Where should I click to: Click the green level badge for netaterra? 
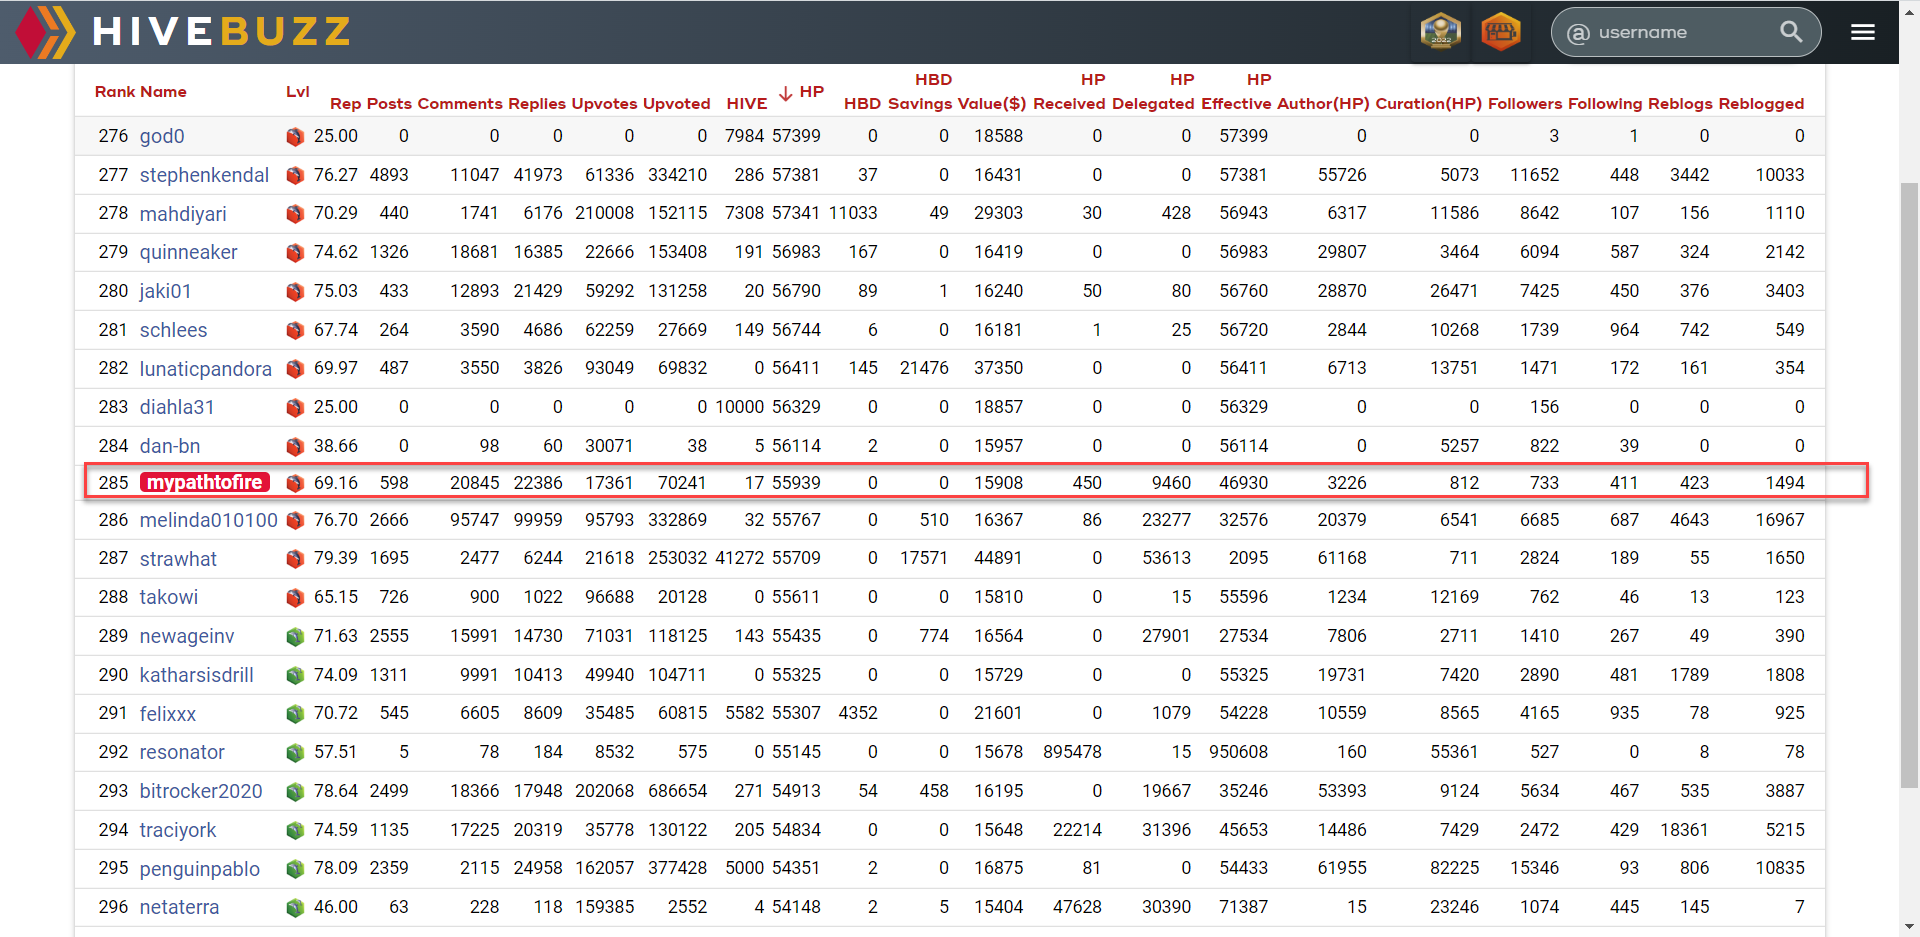coord(295,907)
